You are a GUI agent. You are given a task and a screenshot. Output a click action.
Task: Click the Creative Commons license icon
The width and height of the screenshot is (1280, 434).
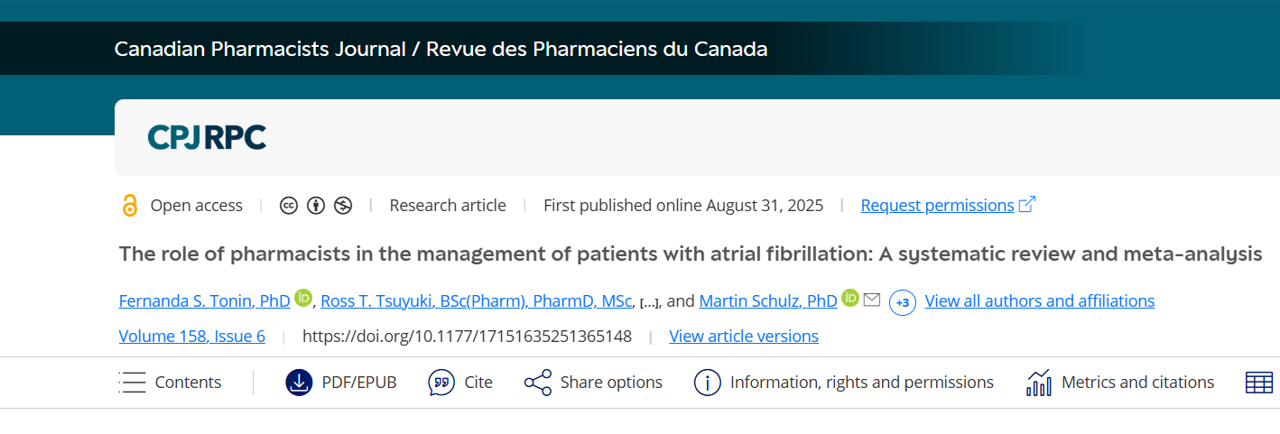pos(289,206)
